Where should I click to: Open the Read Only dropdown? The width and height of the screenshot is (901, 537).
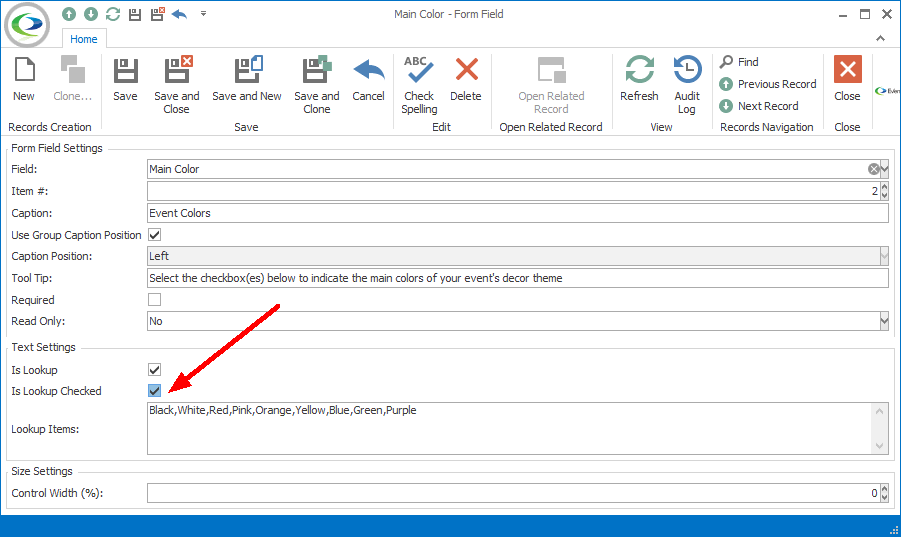click(x=884, y=321)
